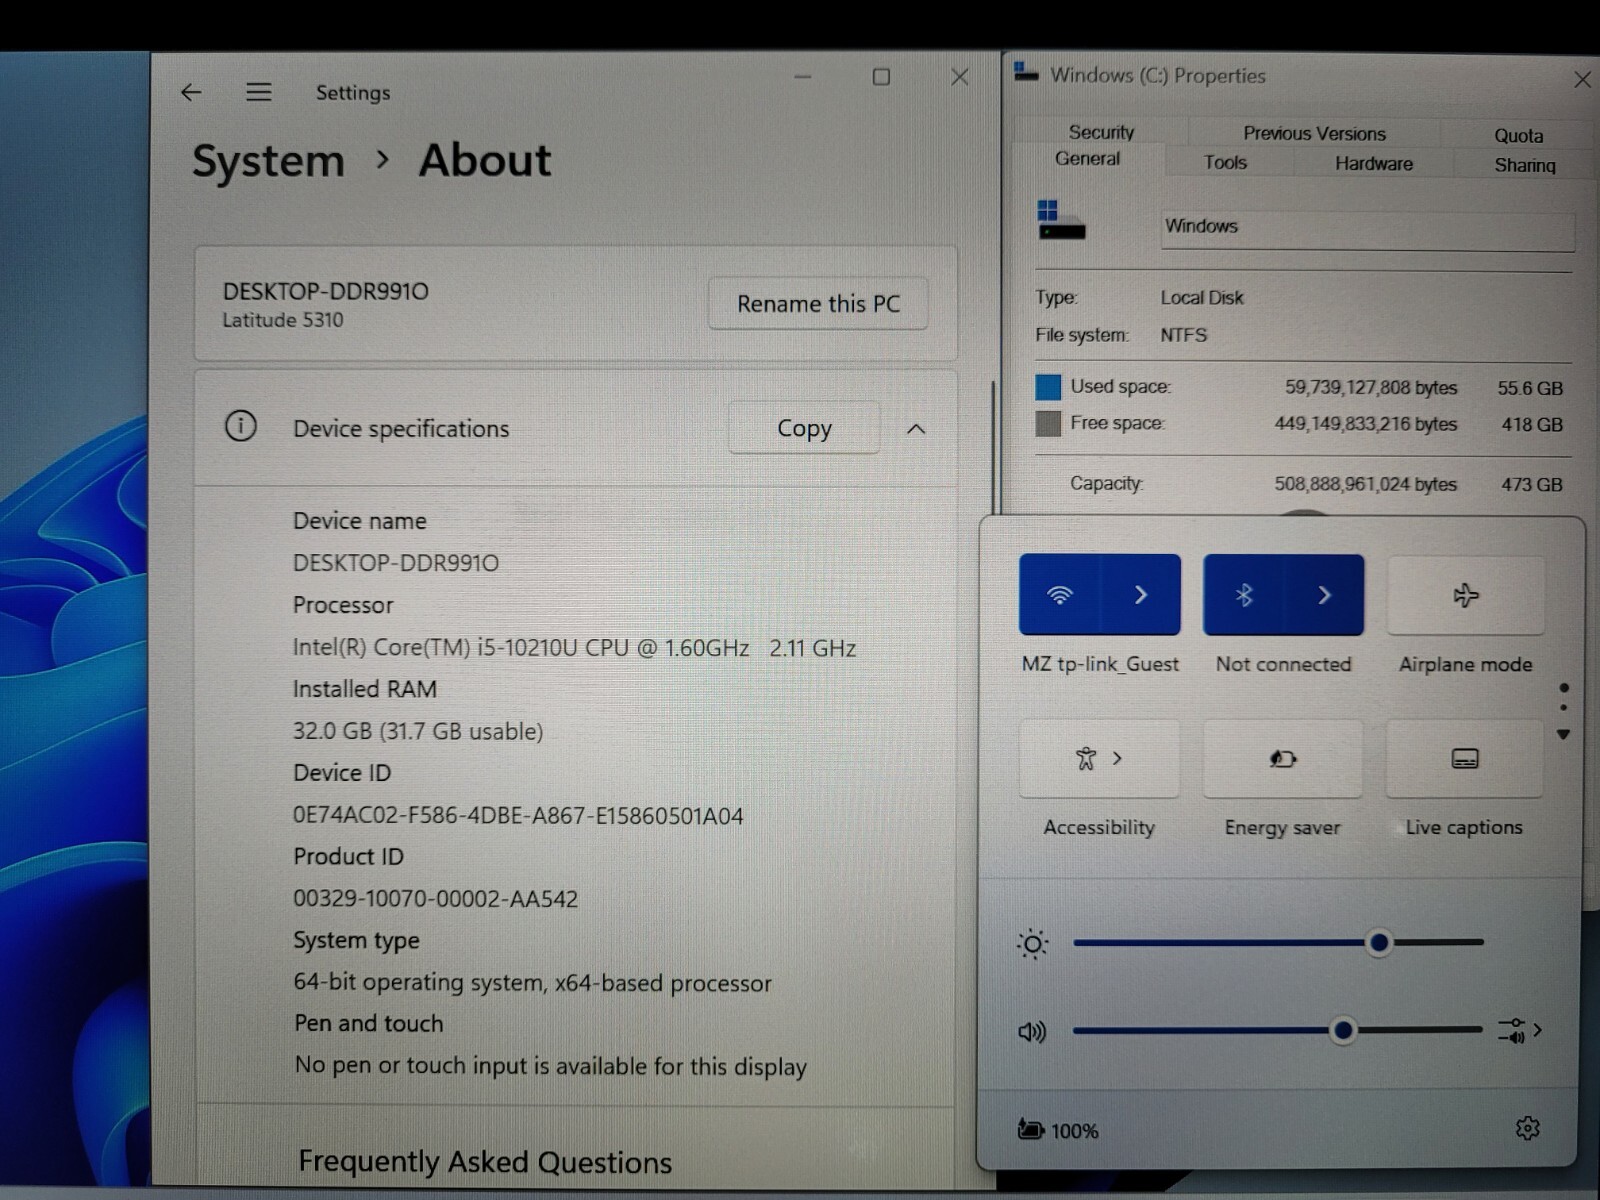
Task: Click the MZ tp-link_Guest network label
Action: (x=1100, y=664)
